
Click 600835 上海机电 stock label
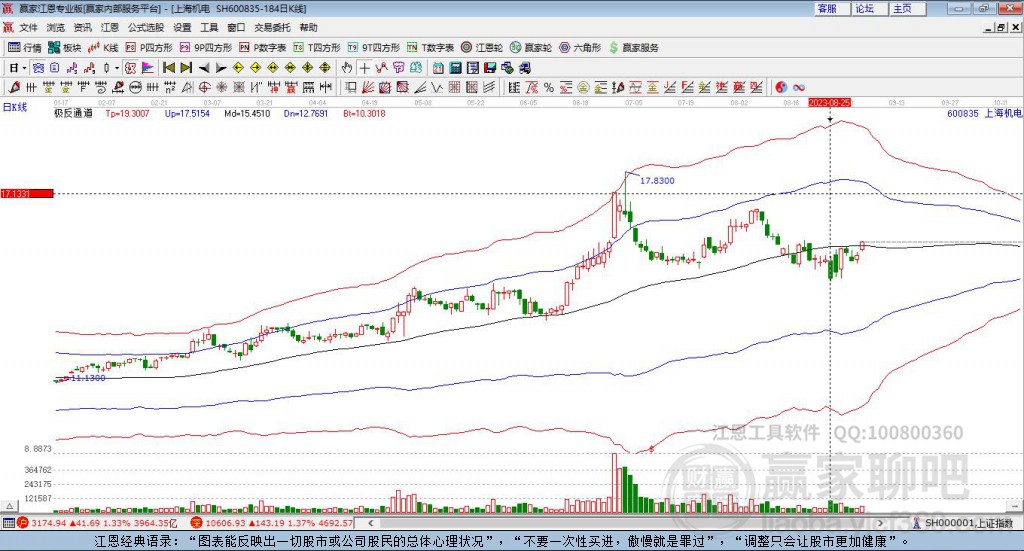[x=984, y=114]
